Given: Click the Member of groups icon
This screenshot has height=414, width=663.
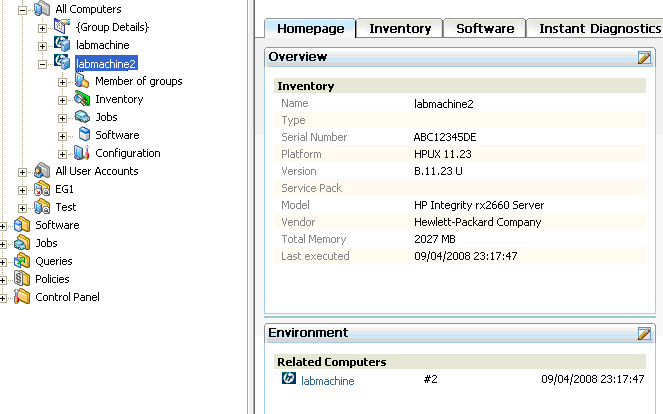Looking at the screenshot, I should [x=82, y=80].
